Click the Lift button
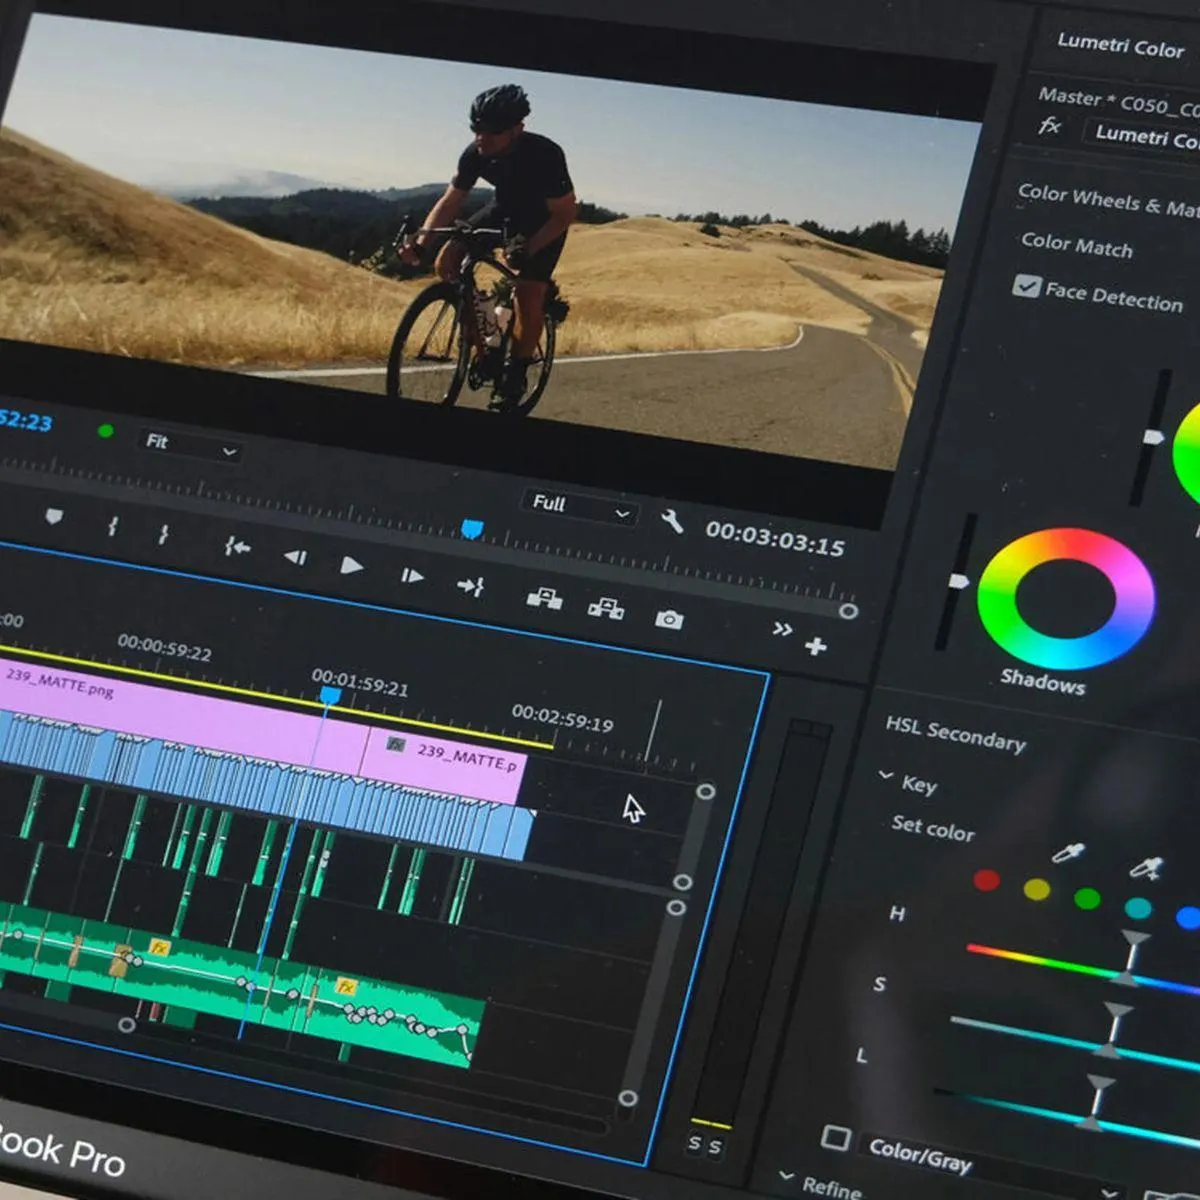 [544, 598]
